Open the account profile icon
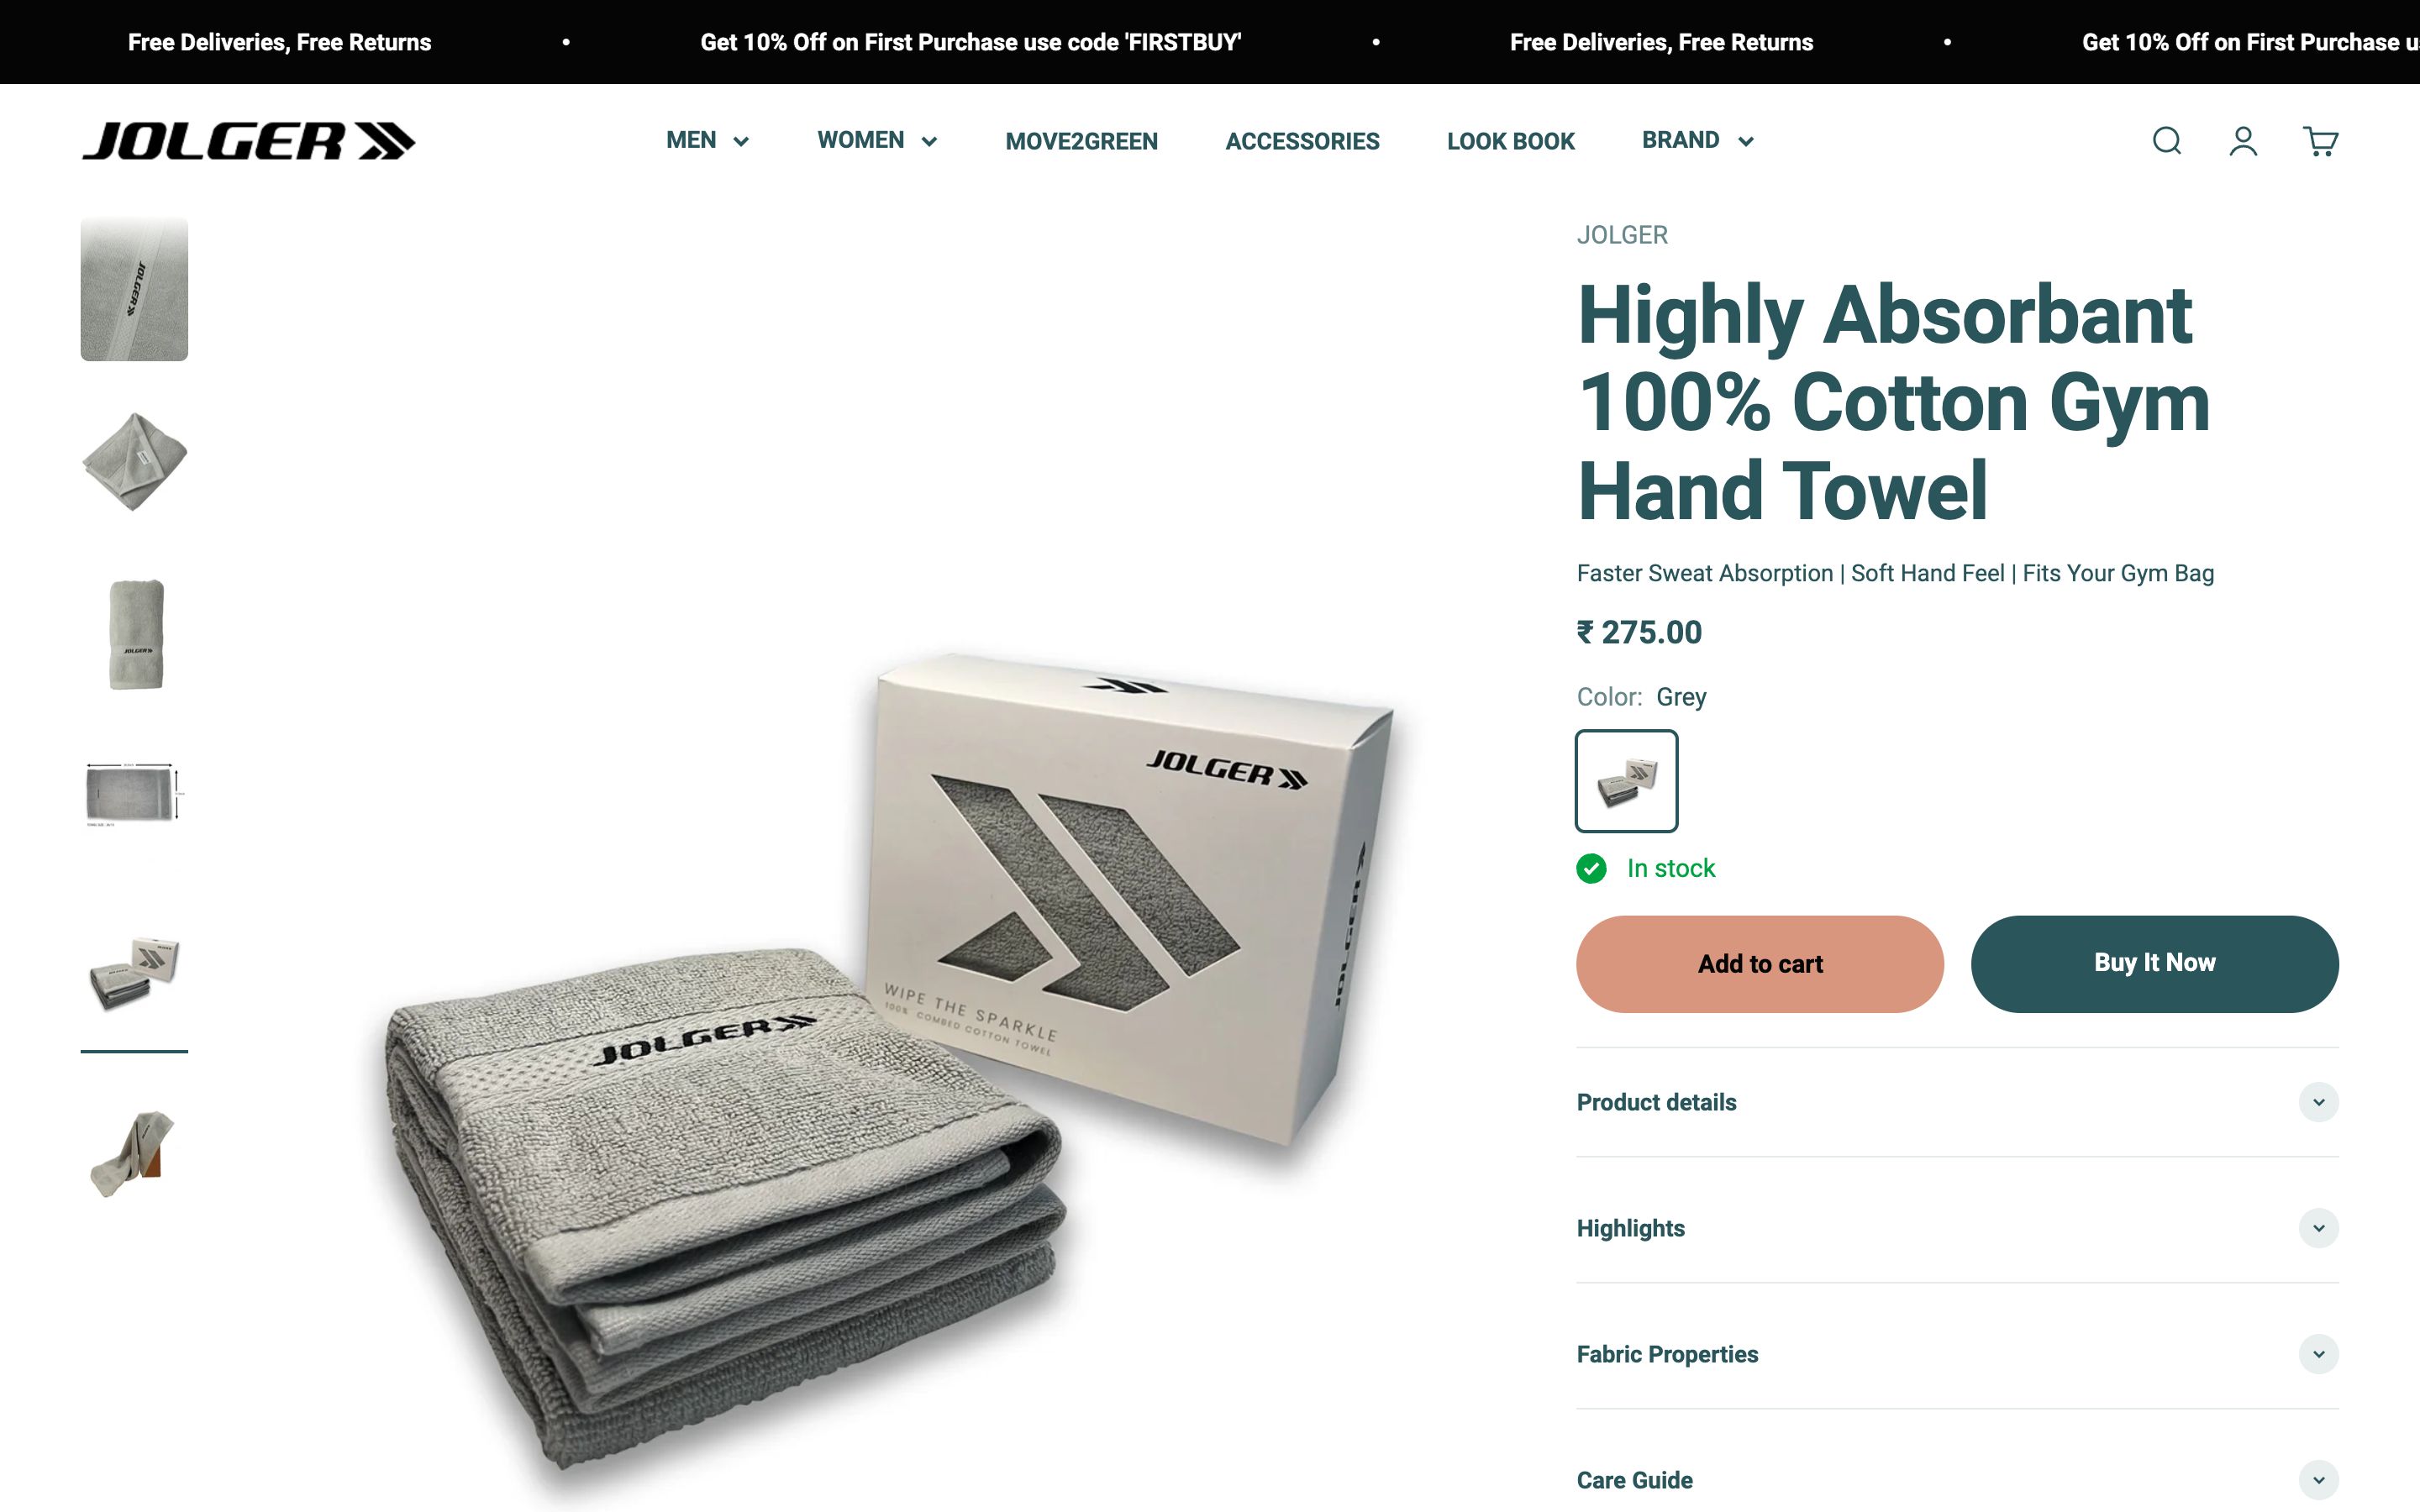 click(2243, 141)
